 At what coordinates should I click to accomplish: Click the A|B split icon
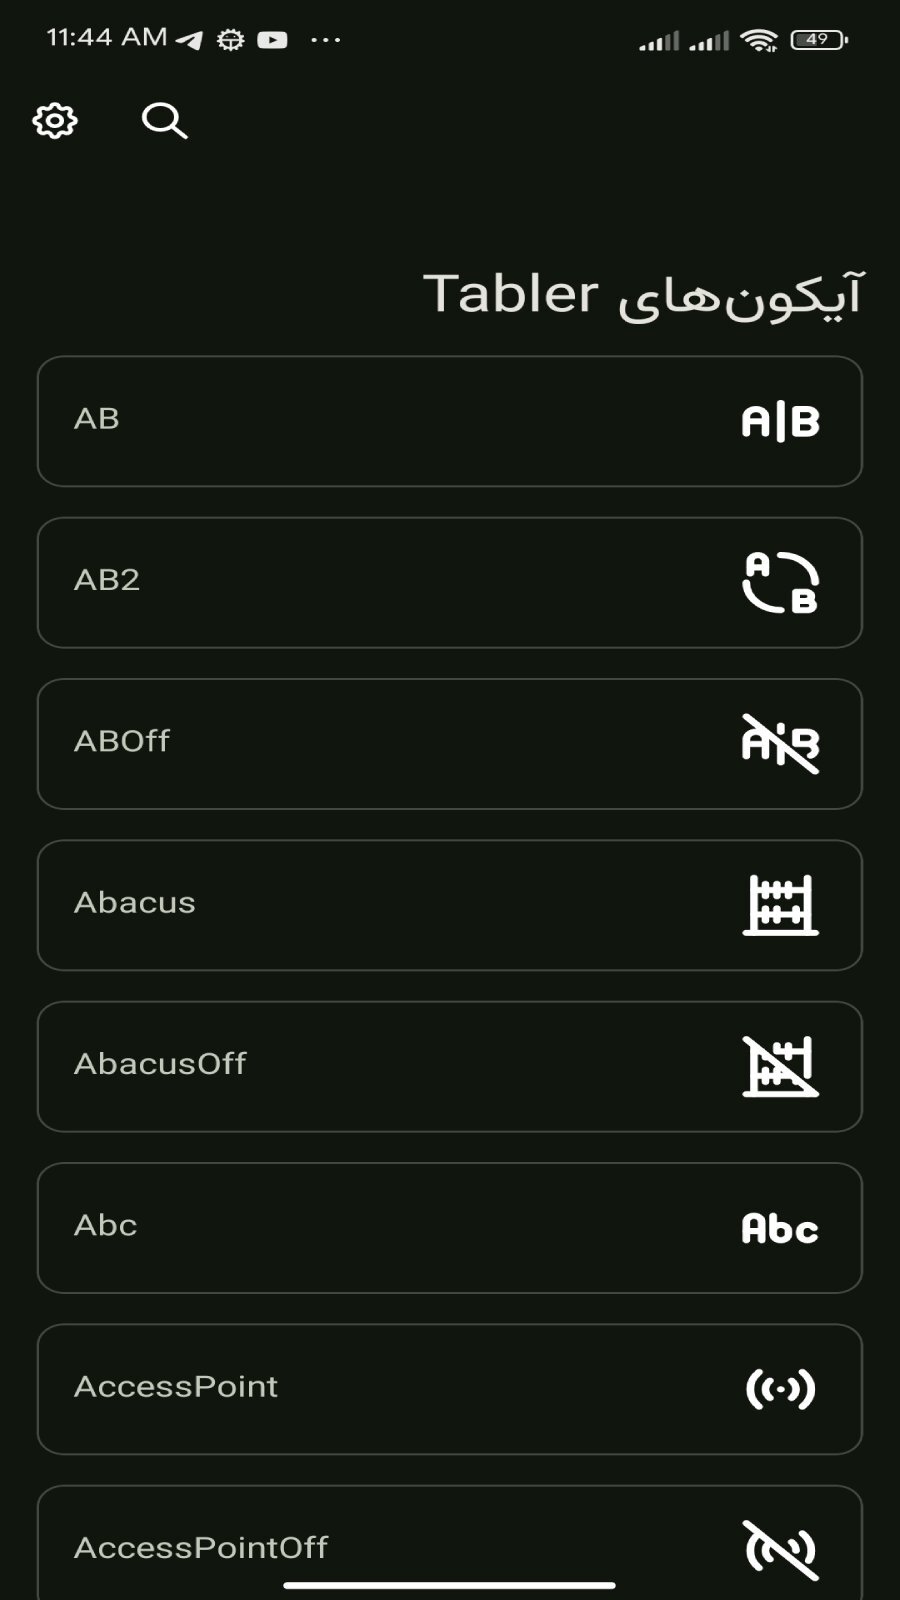coord(781,422)
